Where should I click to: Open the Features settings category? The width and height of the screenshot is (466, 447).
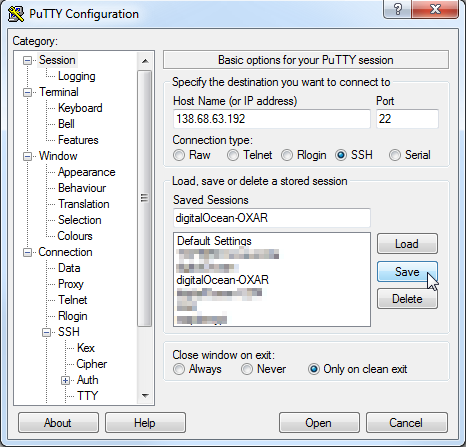(78, 140)
